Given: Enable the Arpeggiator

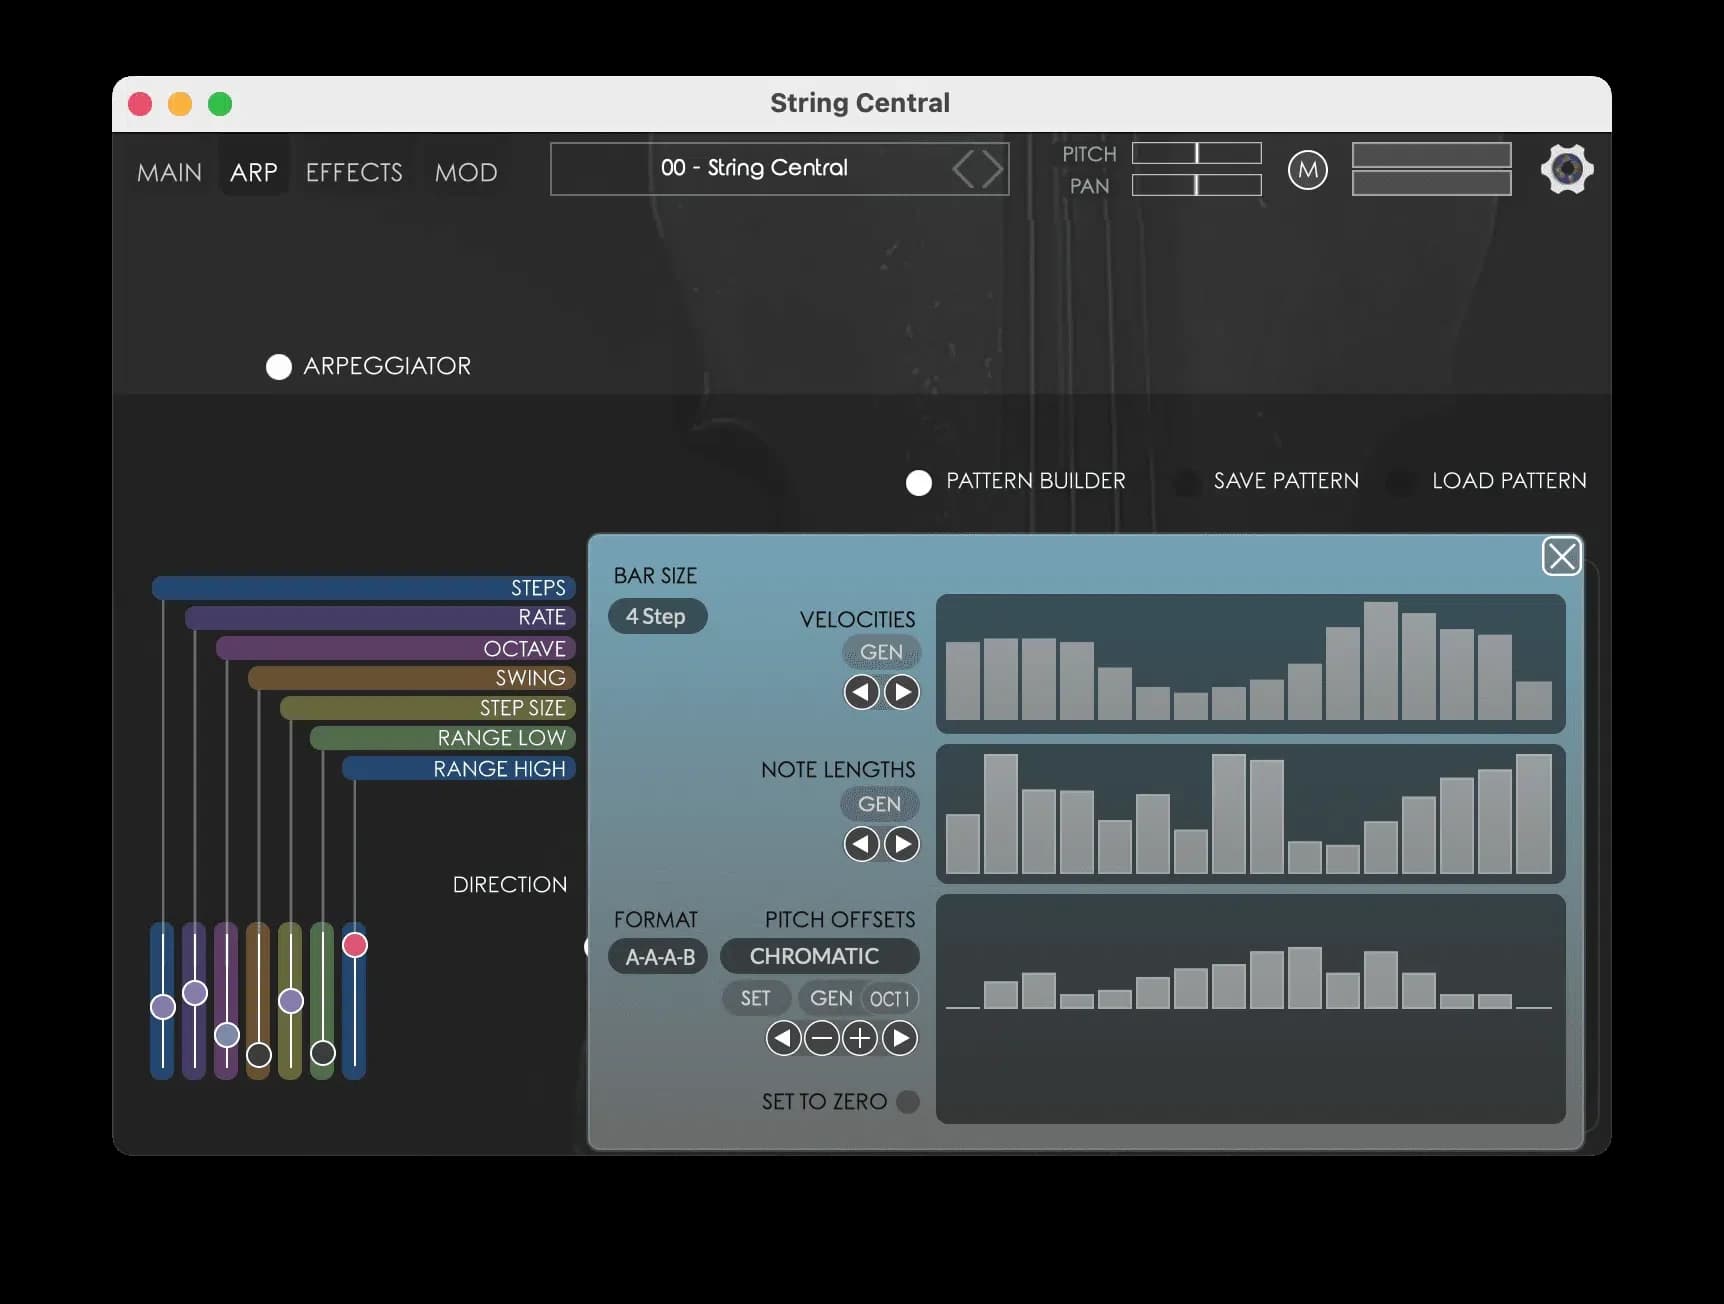Looking at the screenshot, I should pyautogui.click(x=278, y=366).
